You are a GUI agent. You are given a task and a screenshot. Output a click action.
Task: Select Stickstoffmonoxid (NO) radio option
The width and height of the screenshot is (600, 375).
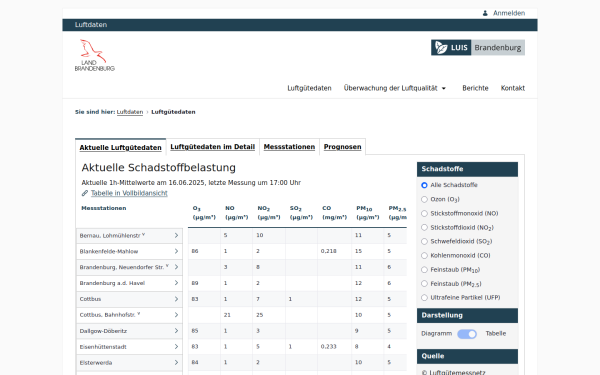point(424,214)
